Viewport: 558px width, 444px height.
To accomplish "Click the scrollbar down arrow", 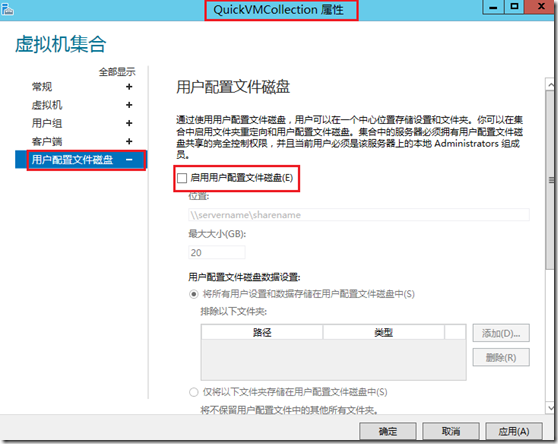I will click(551, 408).
